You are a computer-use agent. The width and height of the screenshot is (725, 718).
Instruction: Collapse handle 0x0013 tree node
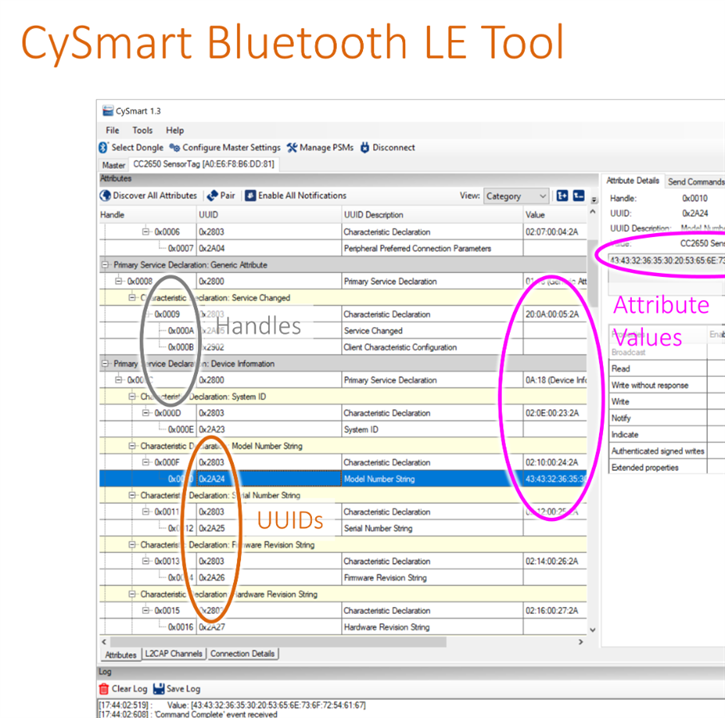(x=146, y=561)
